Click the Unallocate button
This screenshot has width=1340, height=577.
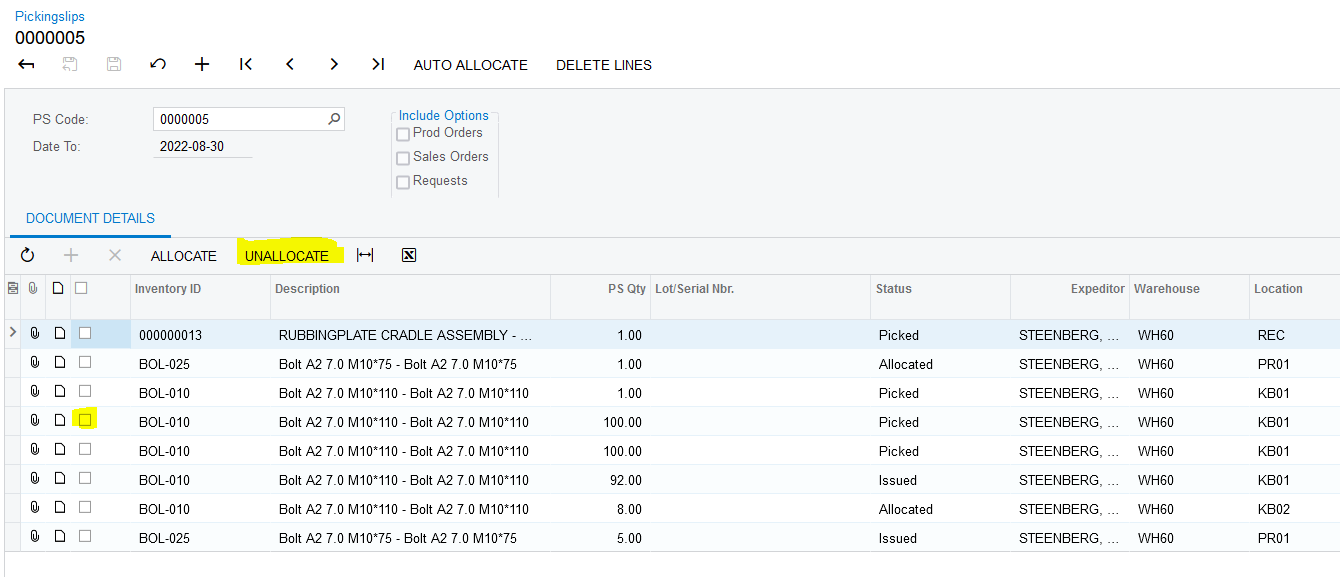(287, 256)
